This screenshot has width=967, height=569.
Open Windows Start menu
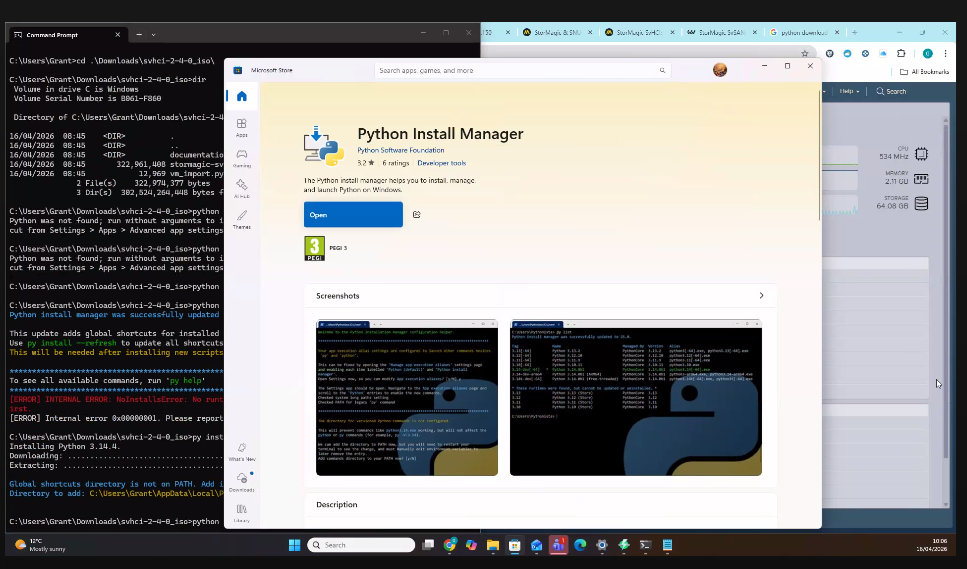[x=294, y=545]
